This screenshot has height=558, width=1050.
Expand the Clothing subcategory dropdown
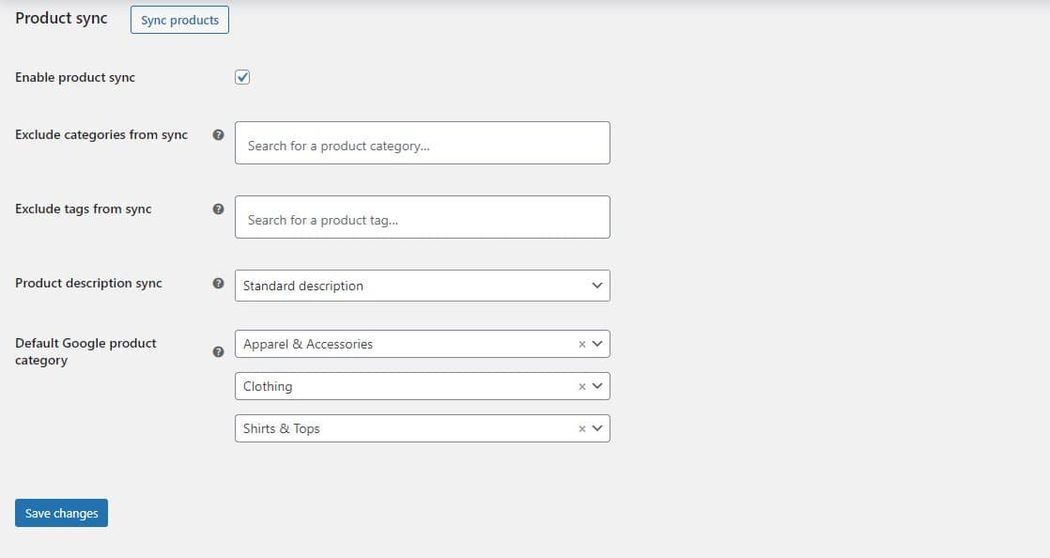(598, 386)
